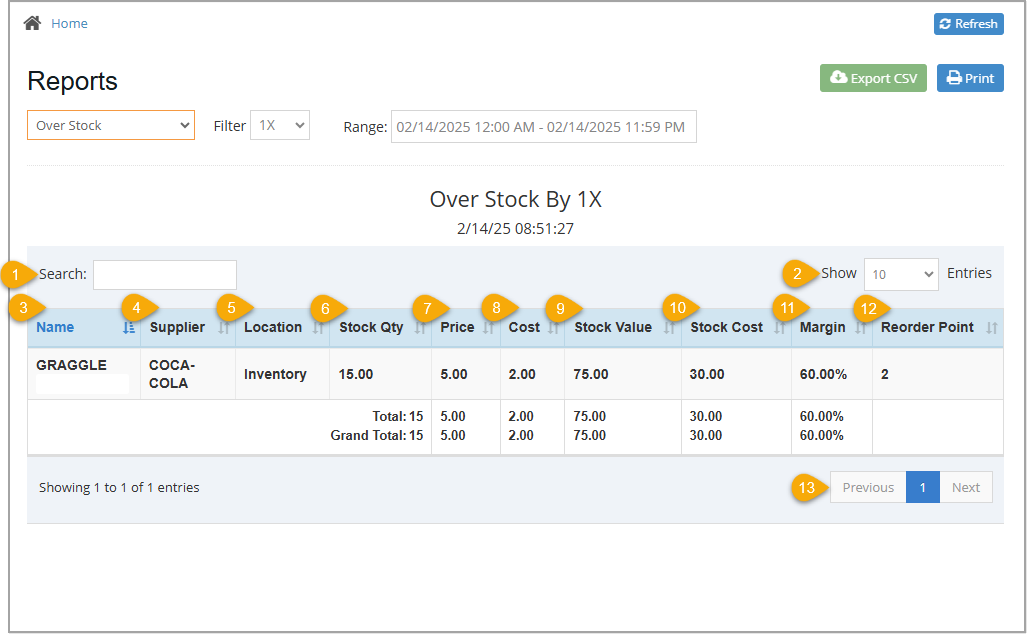Click the sort arrows on the Cost column
1028x635 pixels.
[555, 328]
